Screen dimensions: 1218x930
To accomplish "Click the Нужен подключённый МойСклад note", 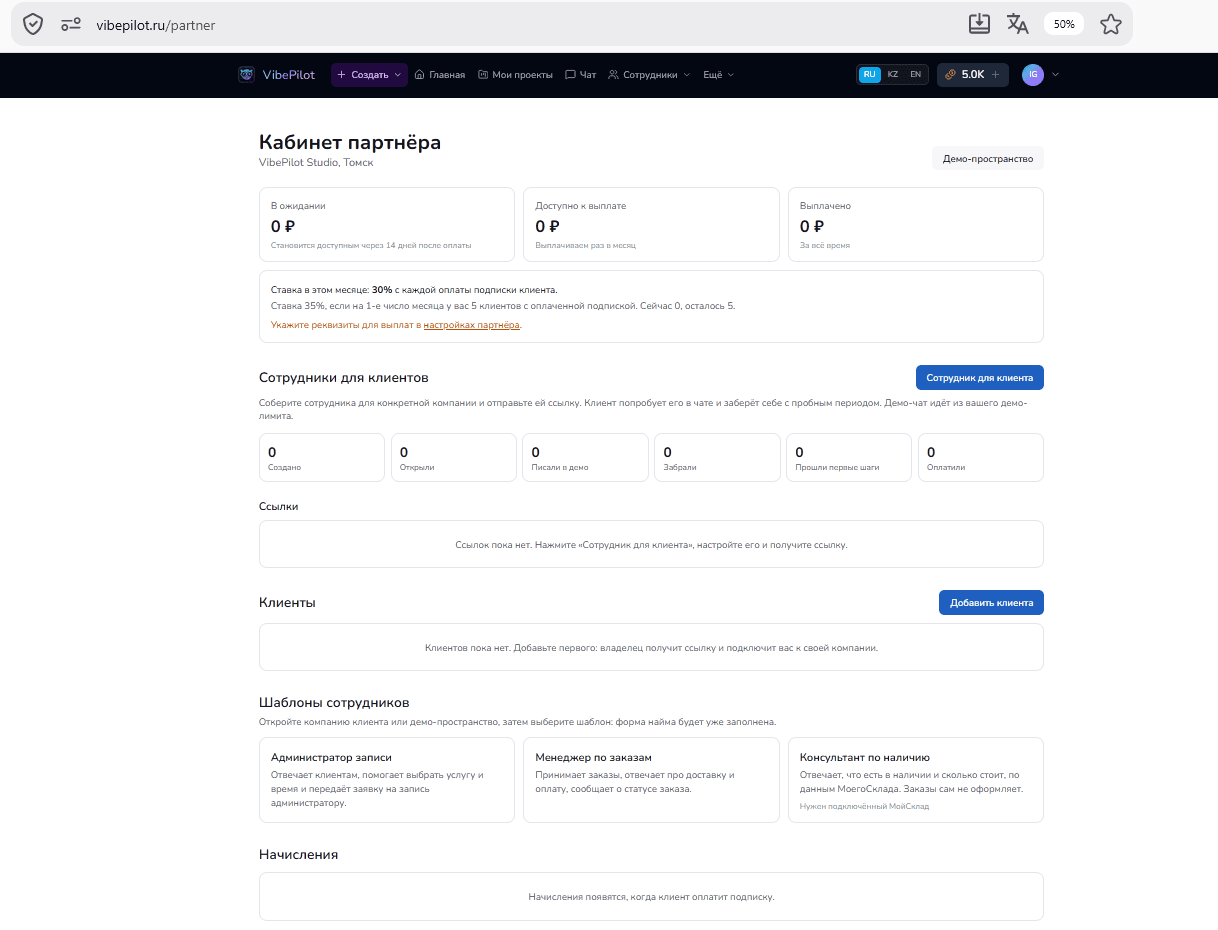I will coord(865,806).
